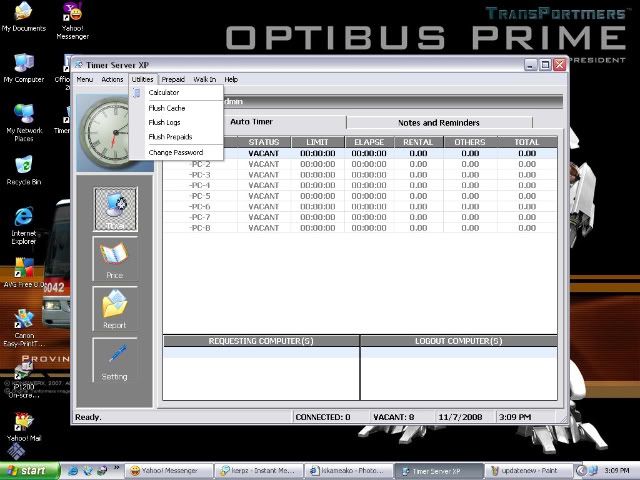
Task: Select the PC-6 row
Action: click(360, 207)
